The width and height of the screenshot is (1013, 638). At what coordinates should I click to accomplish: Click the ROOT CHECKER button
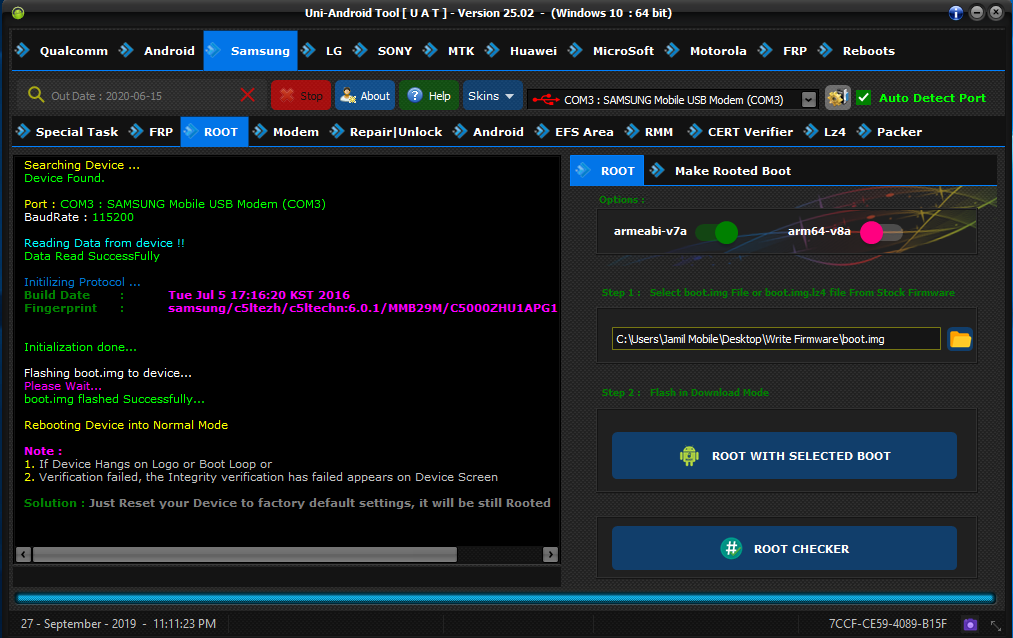(x=784, y=548)
